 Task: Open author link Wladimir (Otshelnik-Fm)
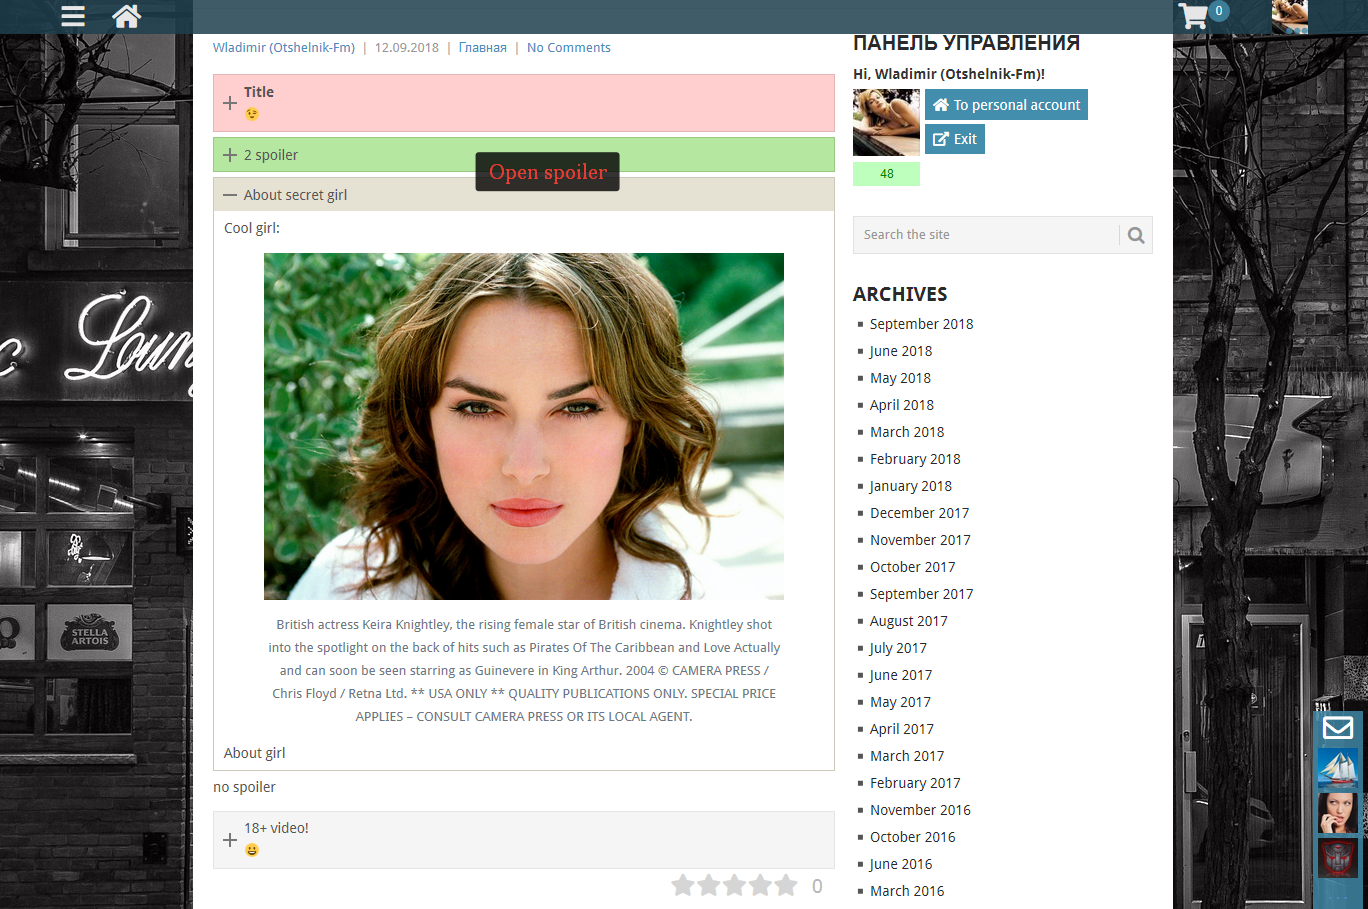(284, 47)
